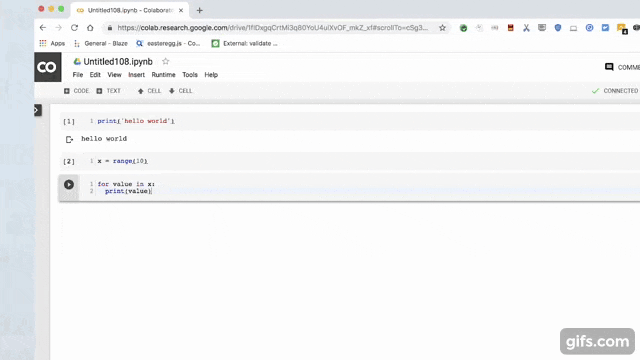The height and width of the screenshot is (360, 640).
Task: Open the External: validate bookmark
Action: [244, 43]
